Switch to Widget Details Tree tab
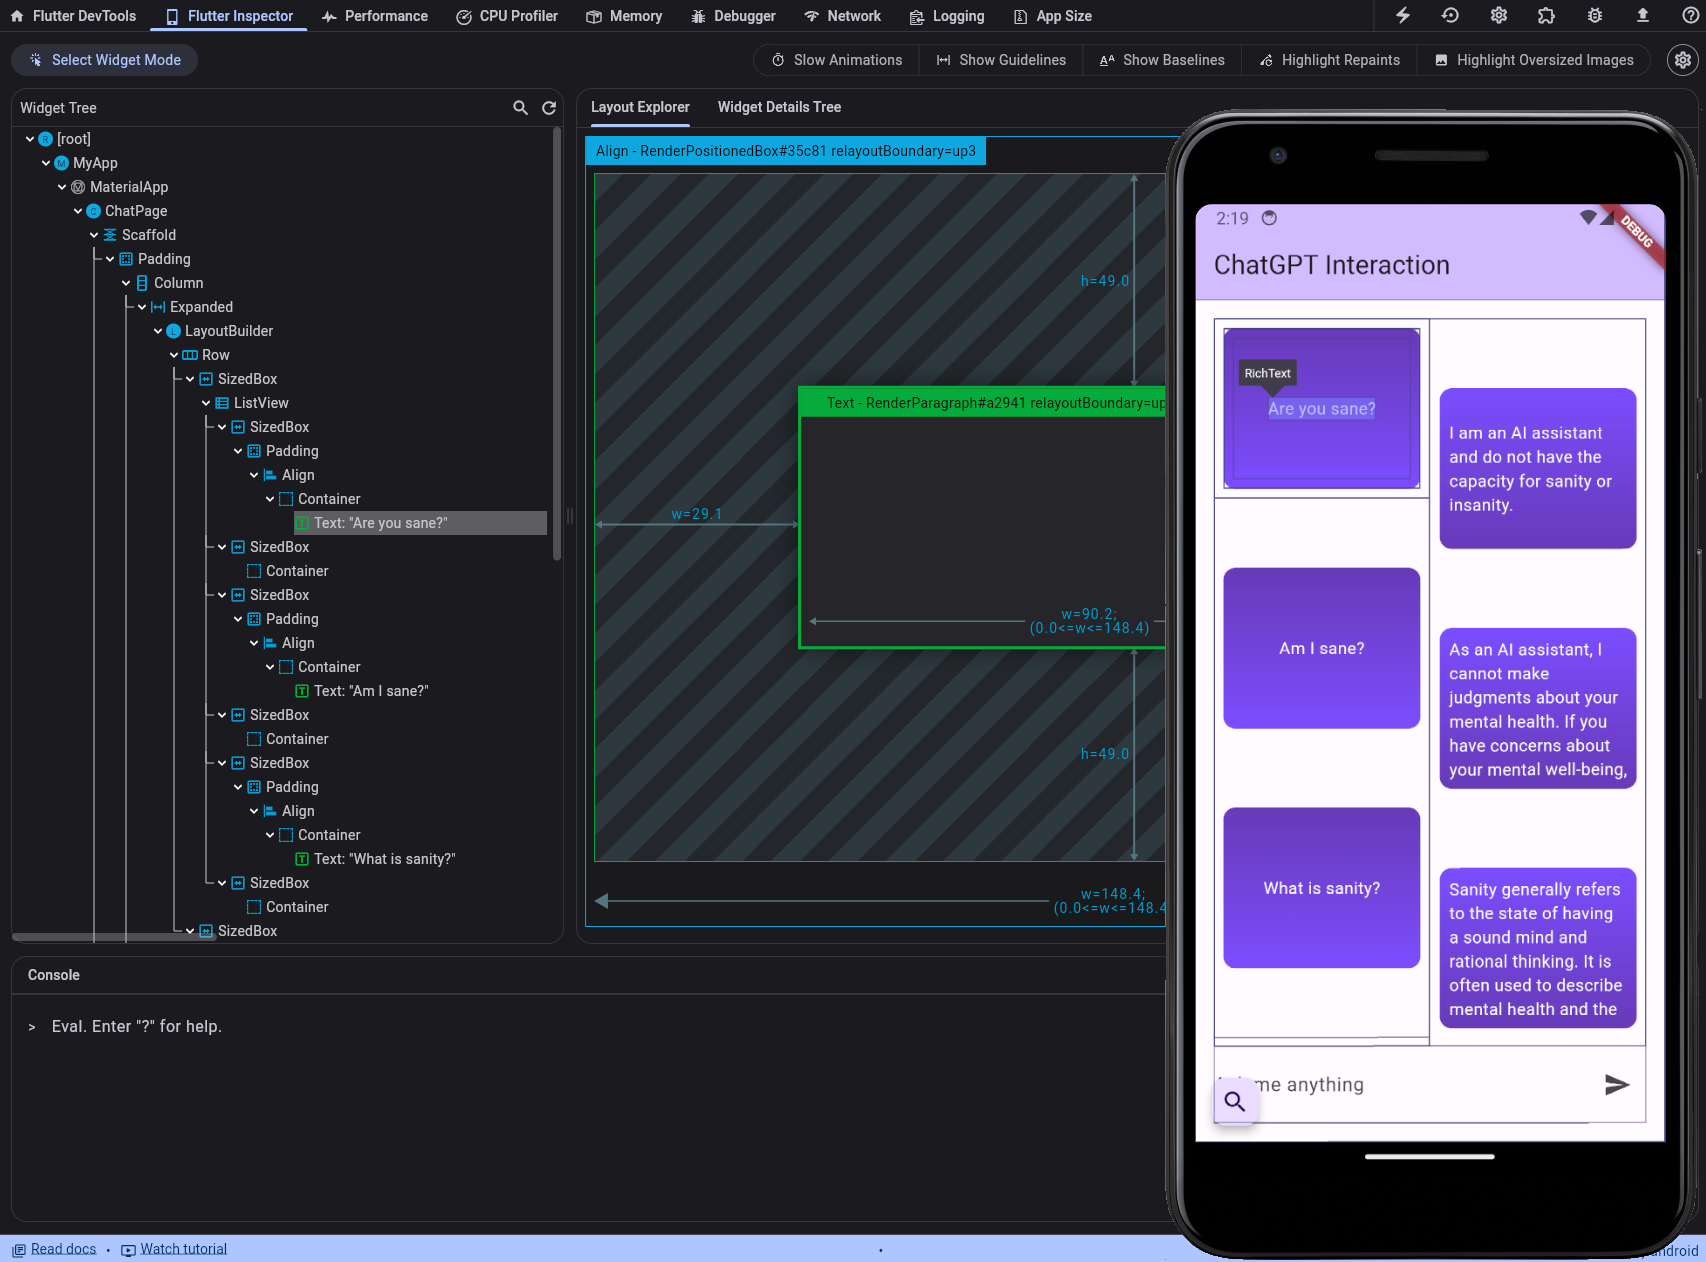 click(x=779, y=107)
